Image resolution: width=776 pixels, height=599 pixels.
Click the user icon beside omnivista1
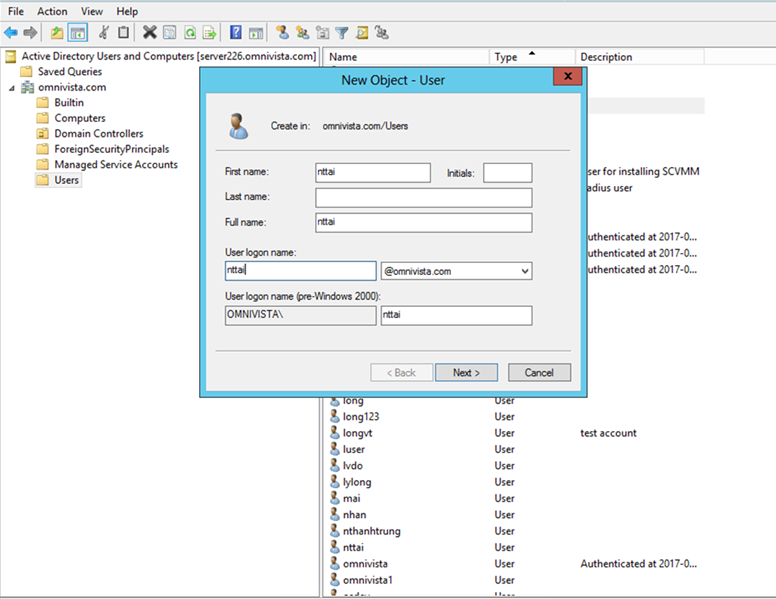click(335, 580)
